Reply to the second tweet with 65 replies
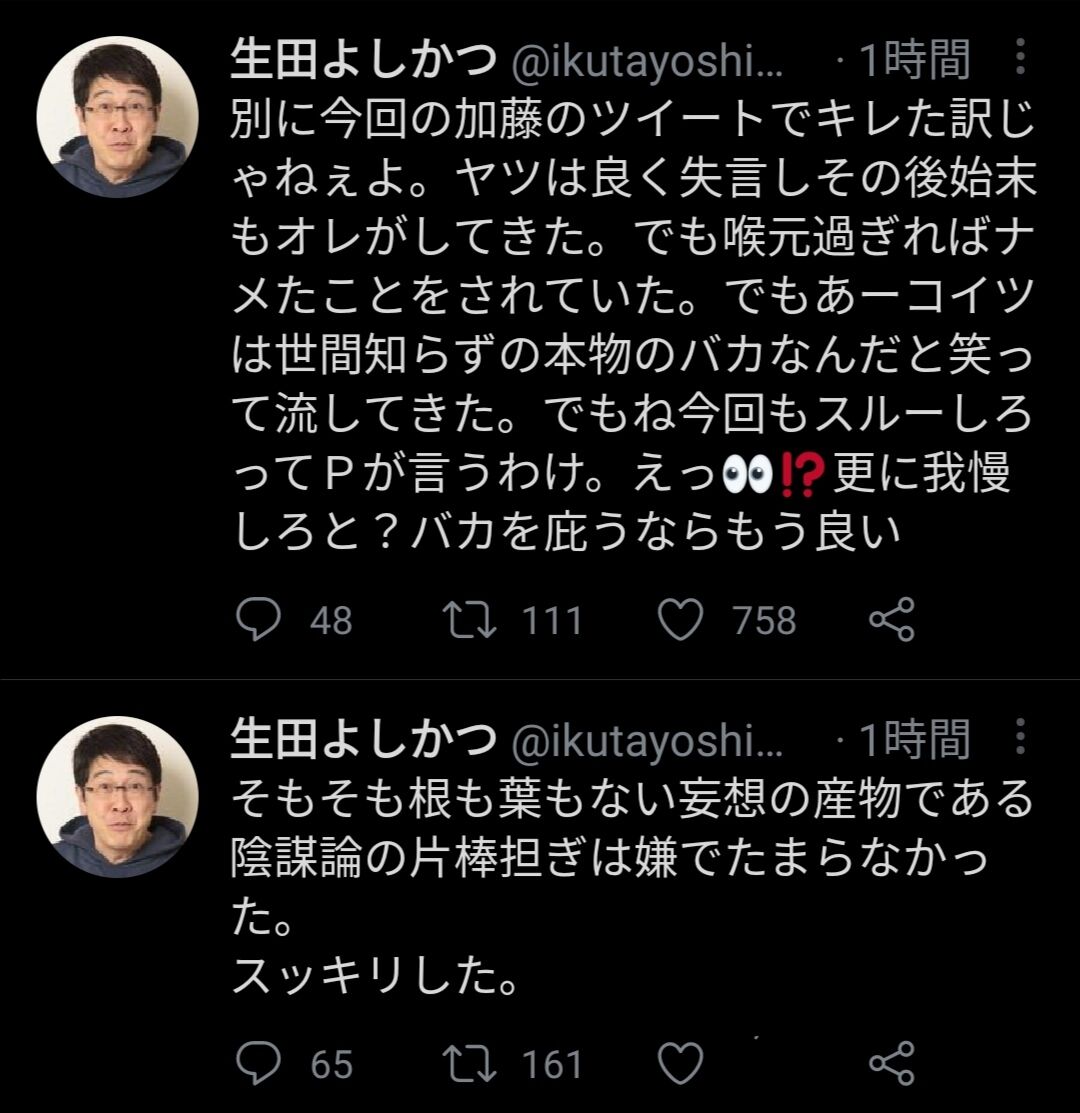Viewport: 1080px width, 1113px height. [x=258, y=1063]
